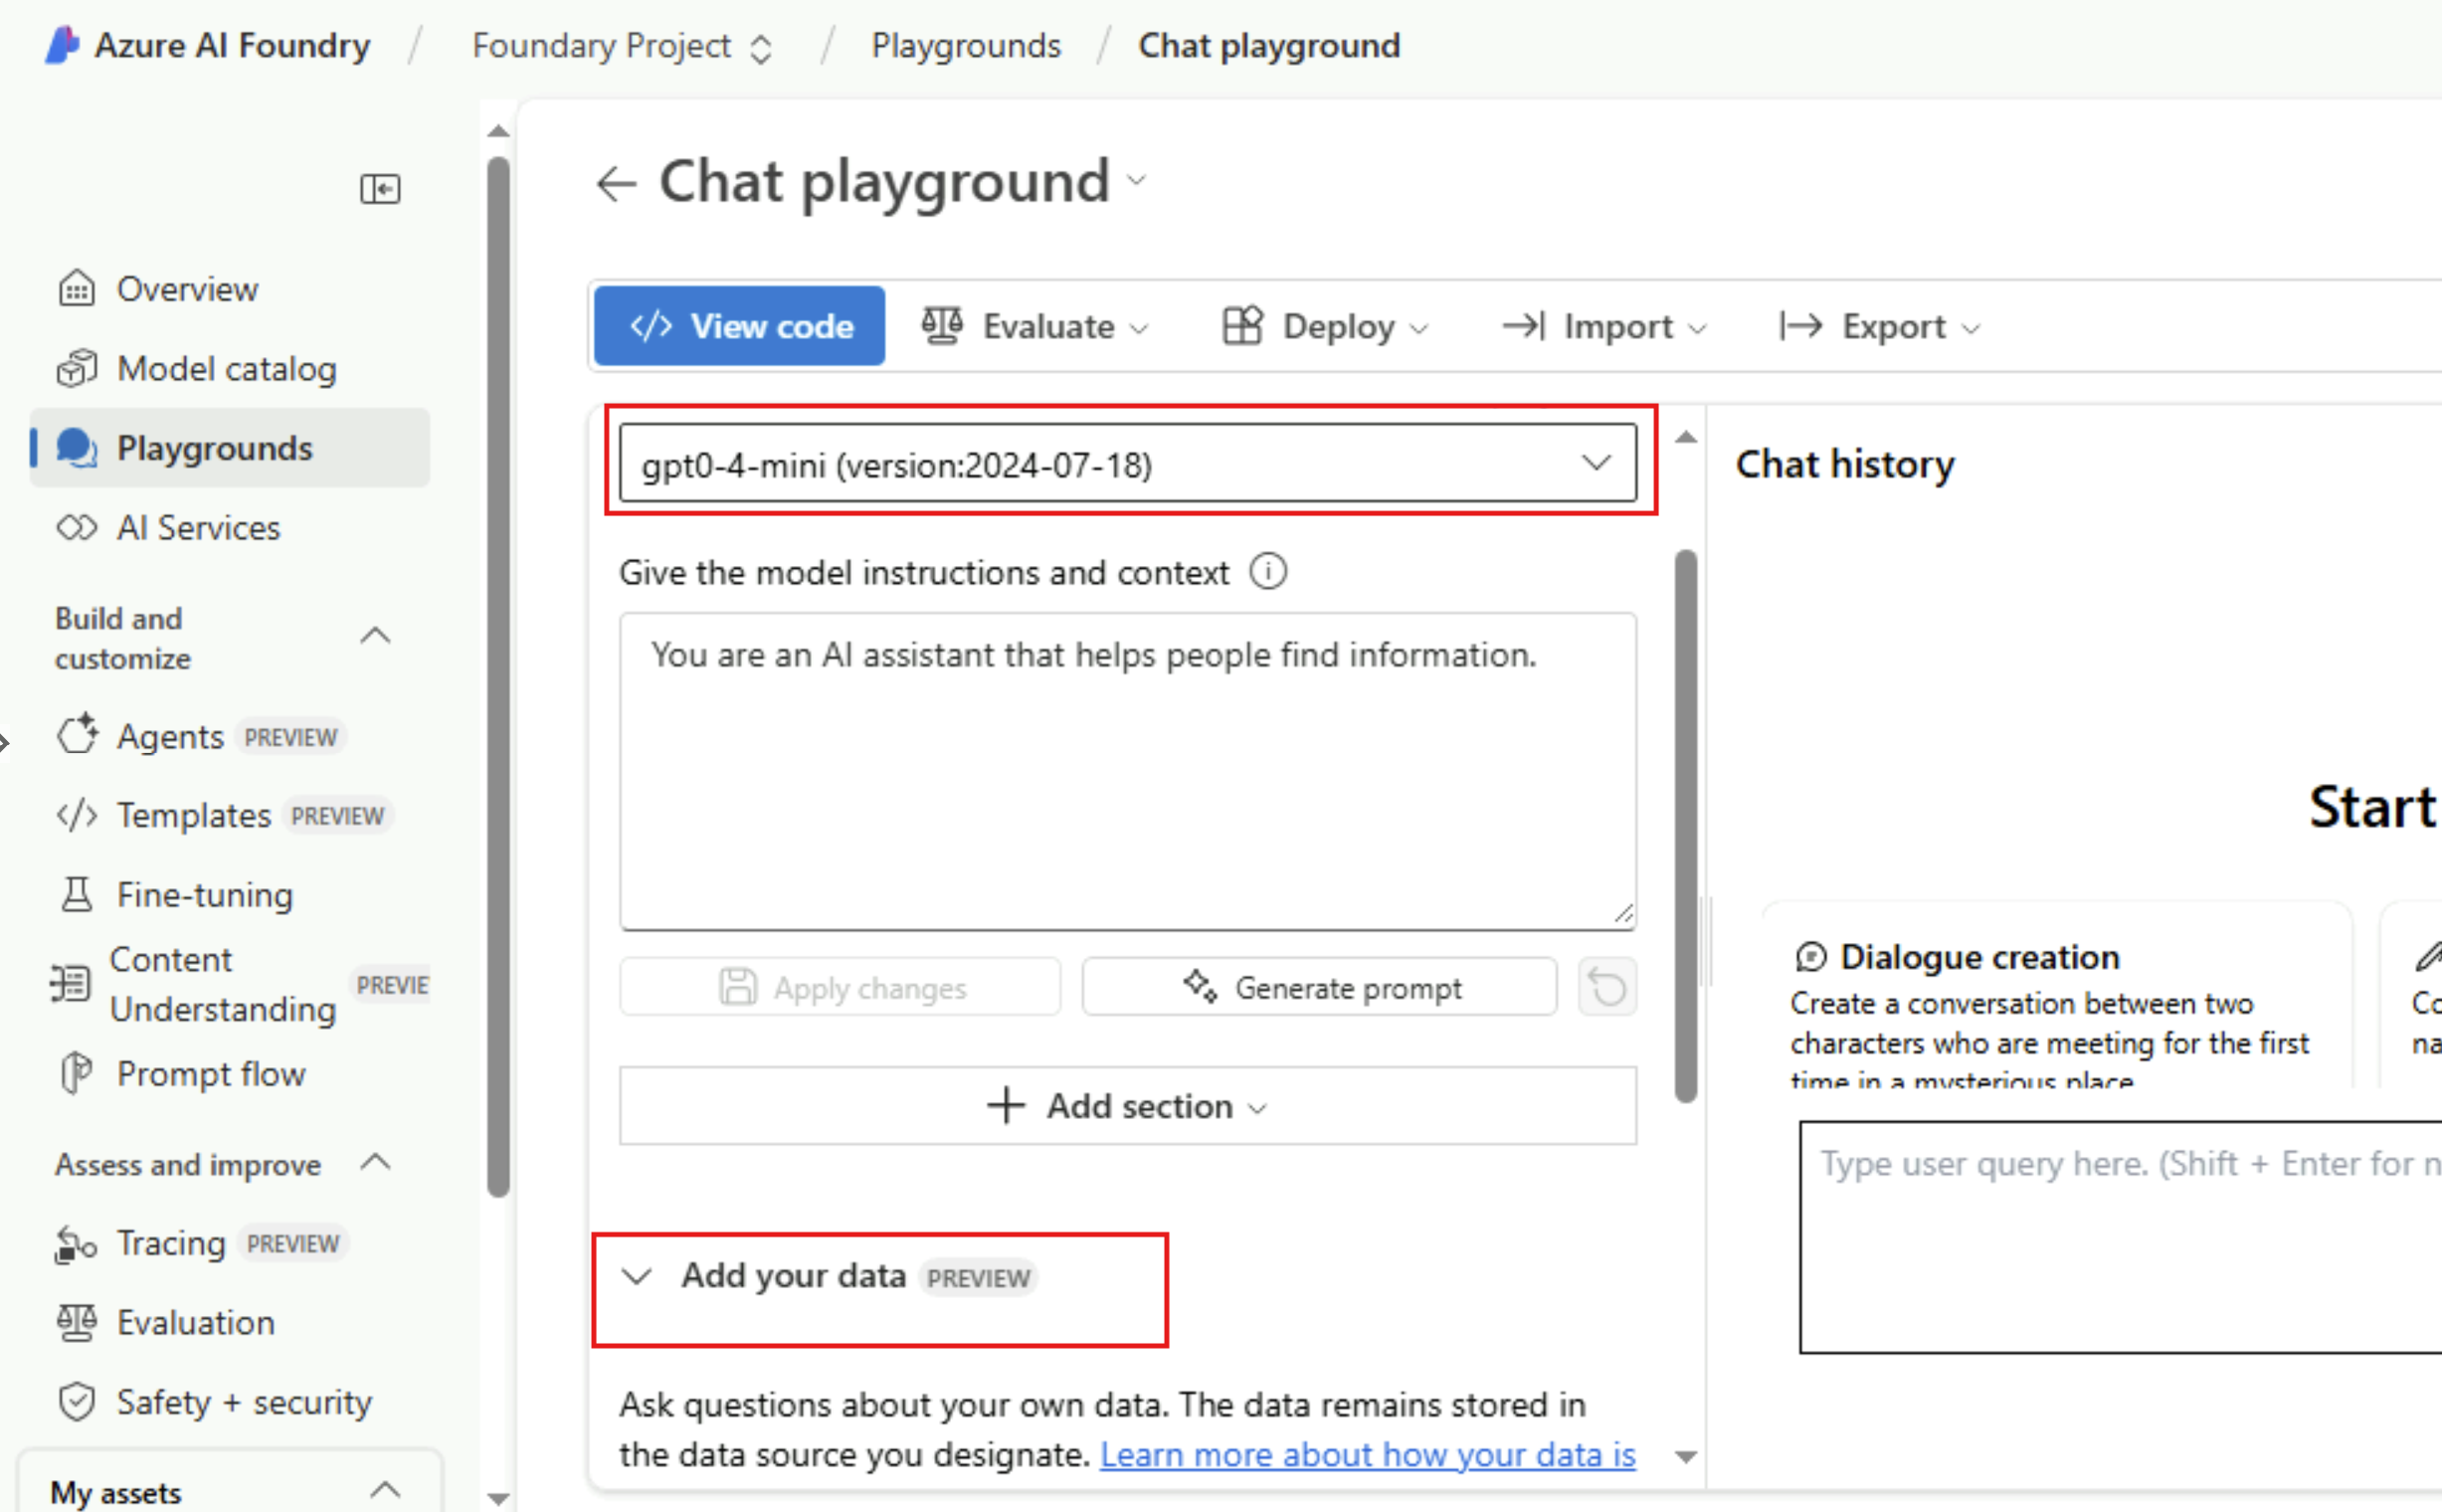Open Agents preview page
This screenshot has width=2442, height=1512.
(170, 737)
